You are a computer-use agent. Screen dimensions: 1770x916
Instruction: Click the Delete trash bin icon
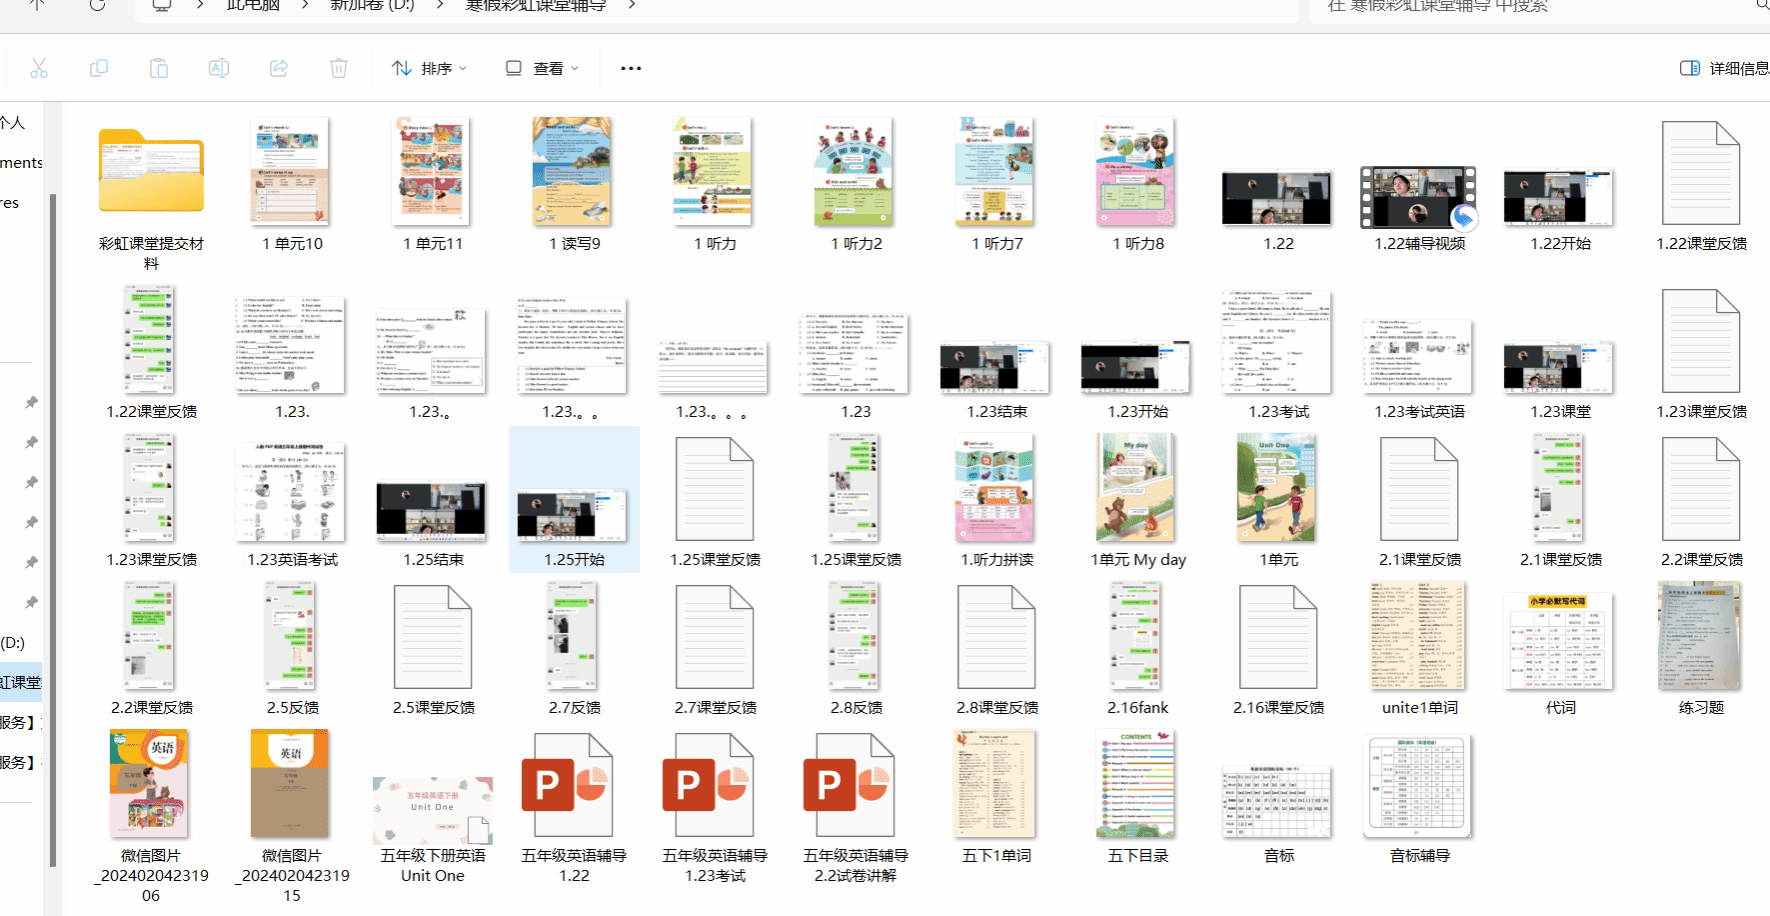pyautogui.click(x=339, y=68)
